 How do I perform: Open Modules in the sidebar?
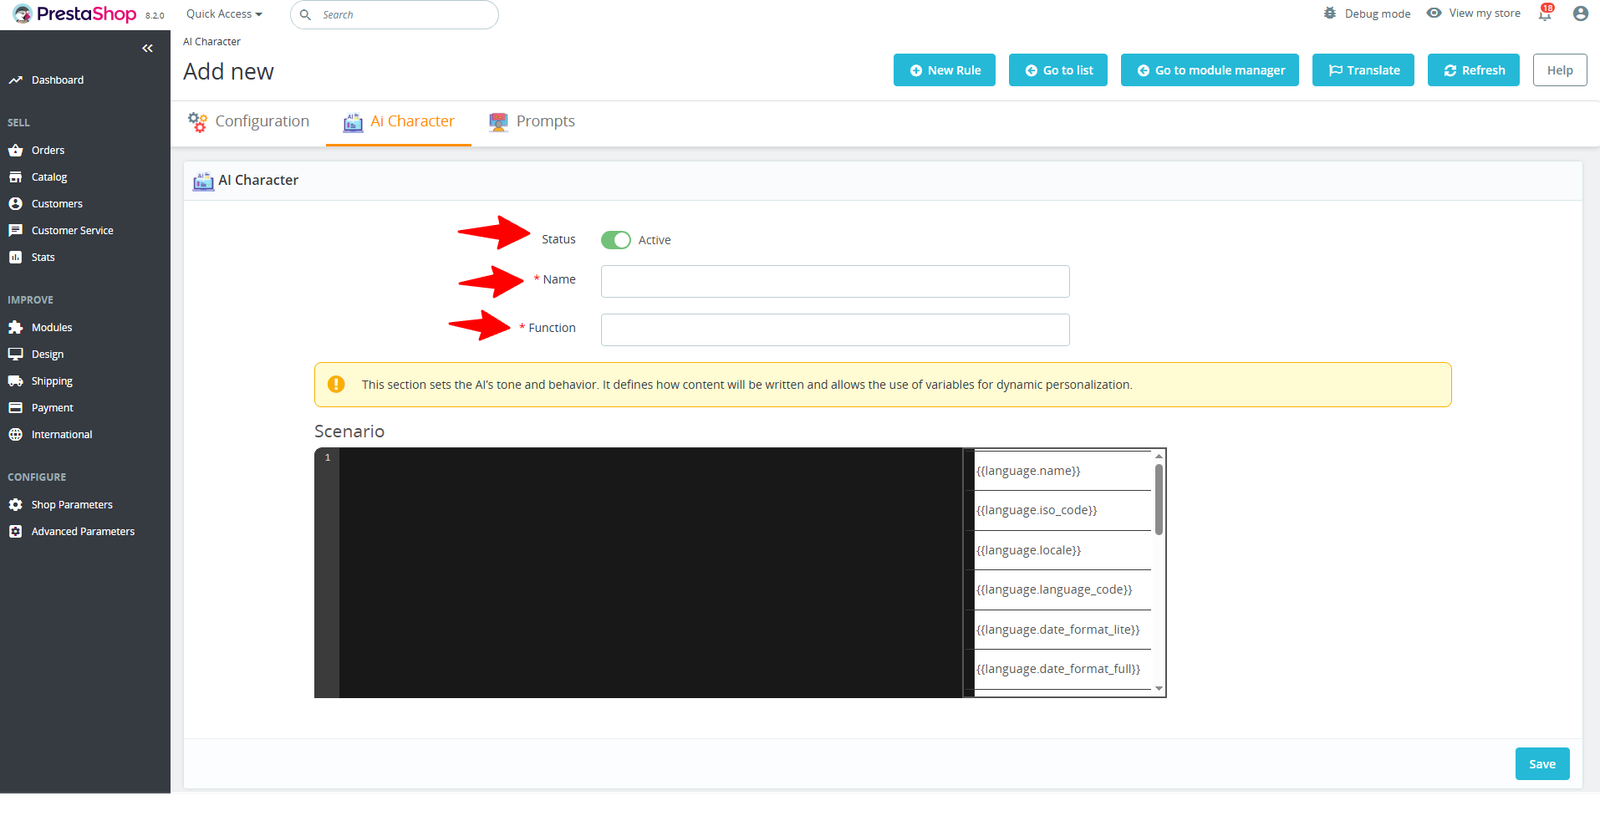[51, 327]
